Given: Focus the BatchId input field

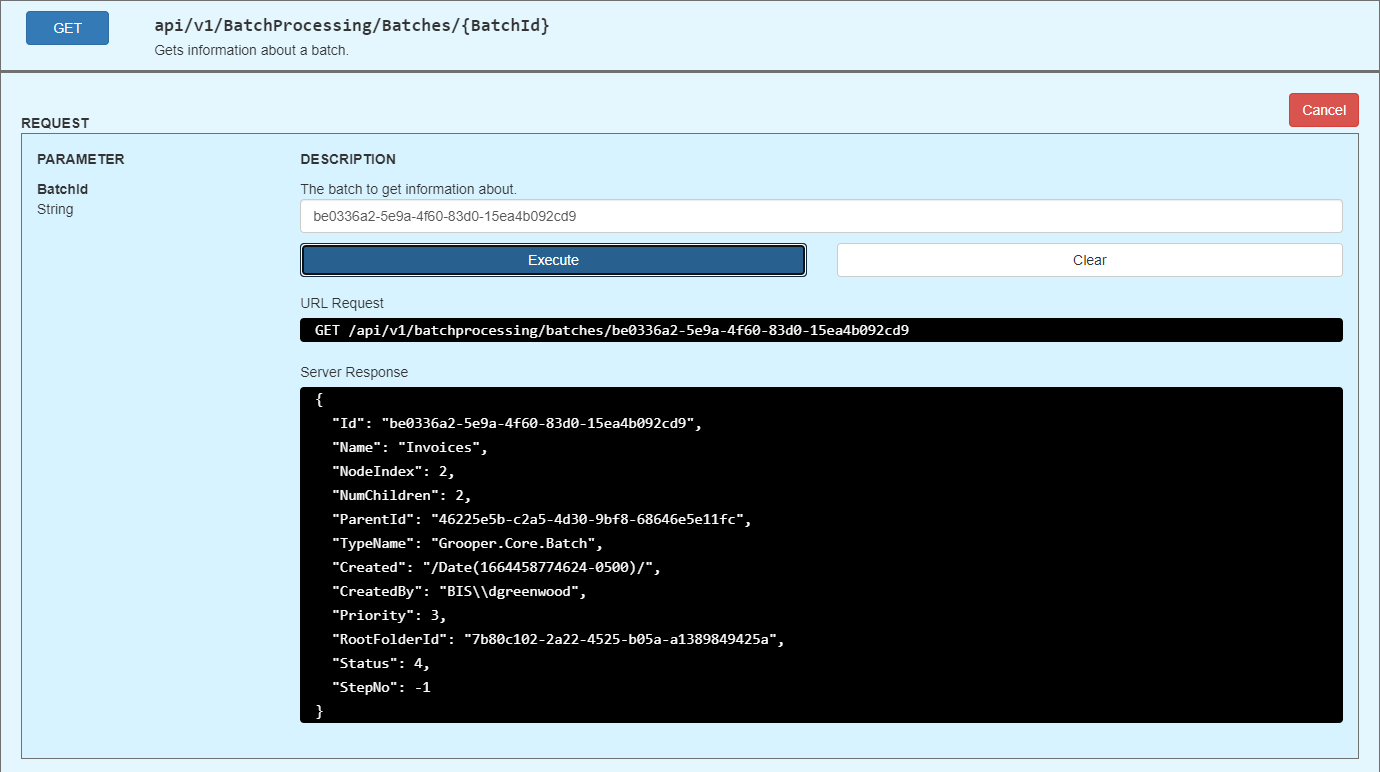Looking at the screenshot, I should 820,216.
